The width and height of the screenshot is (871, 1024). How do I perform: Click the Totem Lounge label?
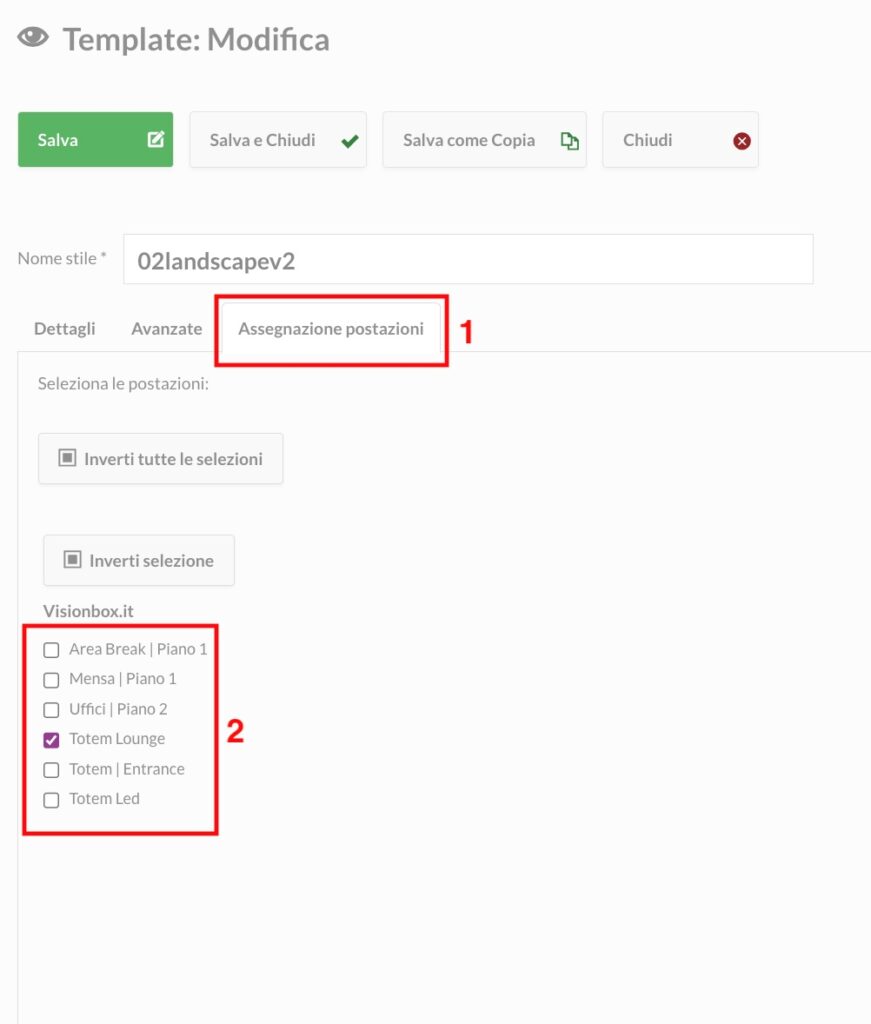coord(117,739)
